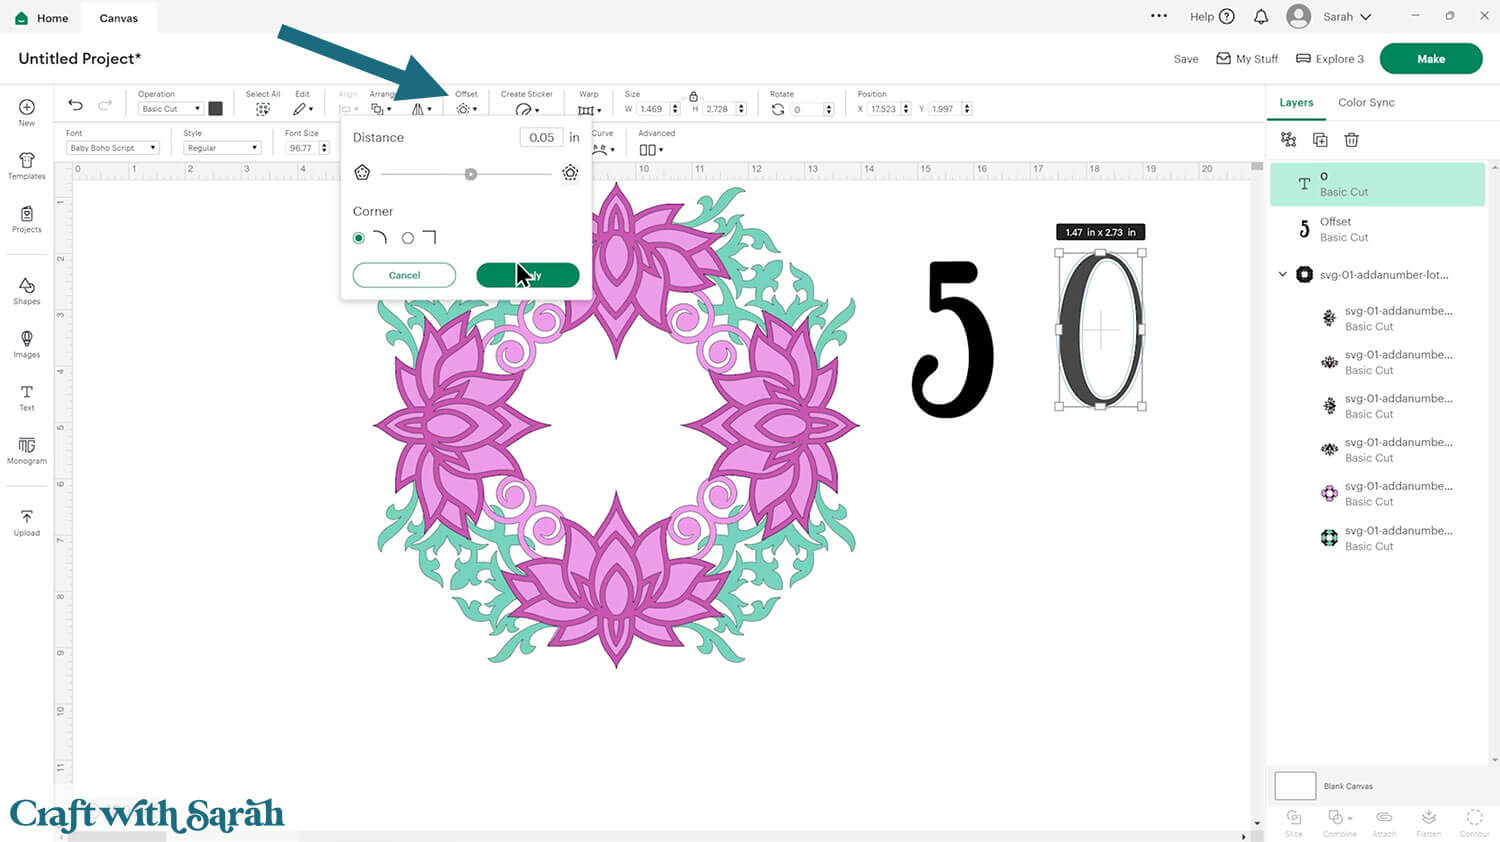Click the Blank Canvas color swatch
The width and height of the screenshot is (1500, 842).
pos(1295,786)
